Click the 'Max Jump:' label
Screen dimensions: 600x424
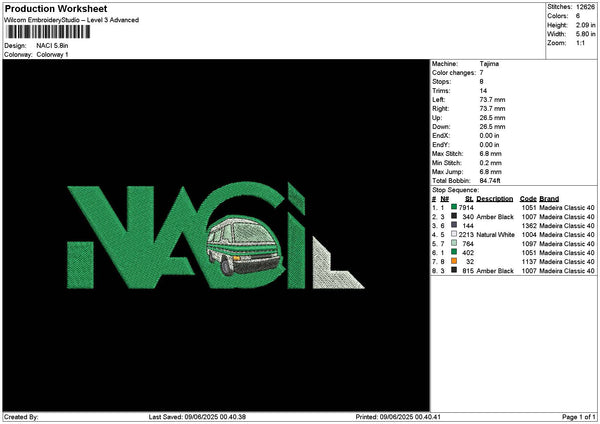447,172
